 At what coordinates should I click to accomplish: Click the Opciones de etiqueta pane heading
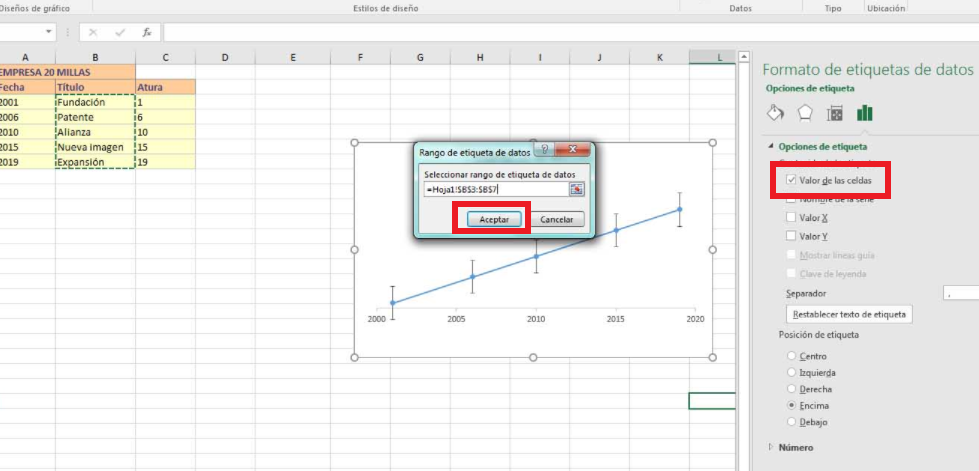coord(810,88)
